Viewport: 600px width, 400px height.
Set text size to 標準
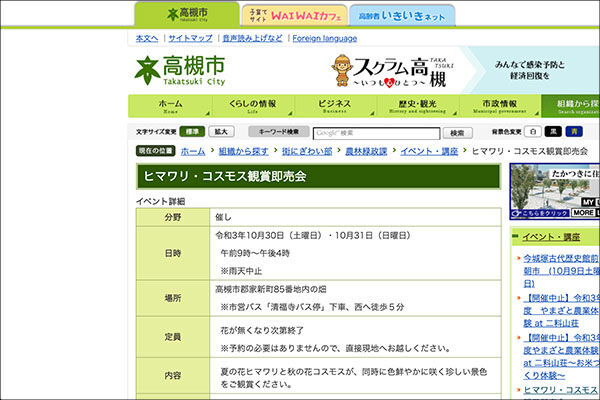coord(192,132)
